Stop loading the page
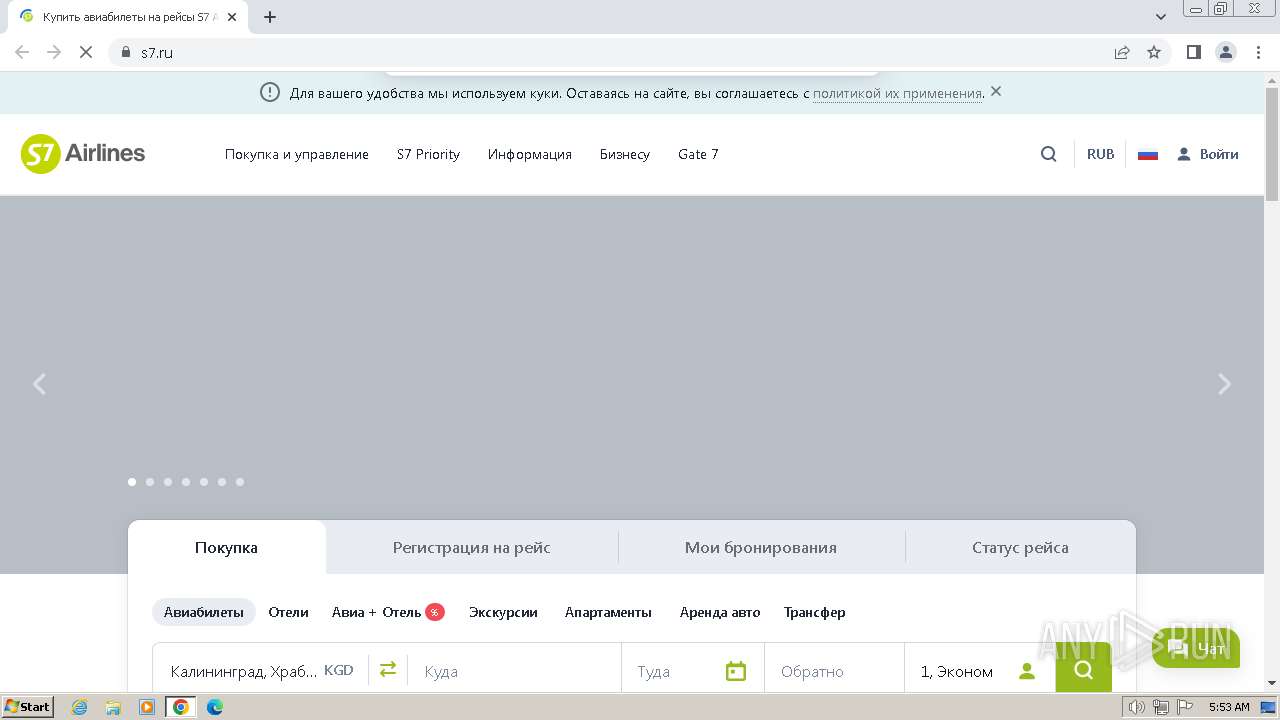 pos(86,52)
